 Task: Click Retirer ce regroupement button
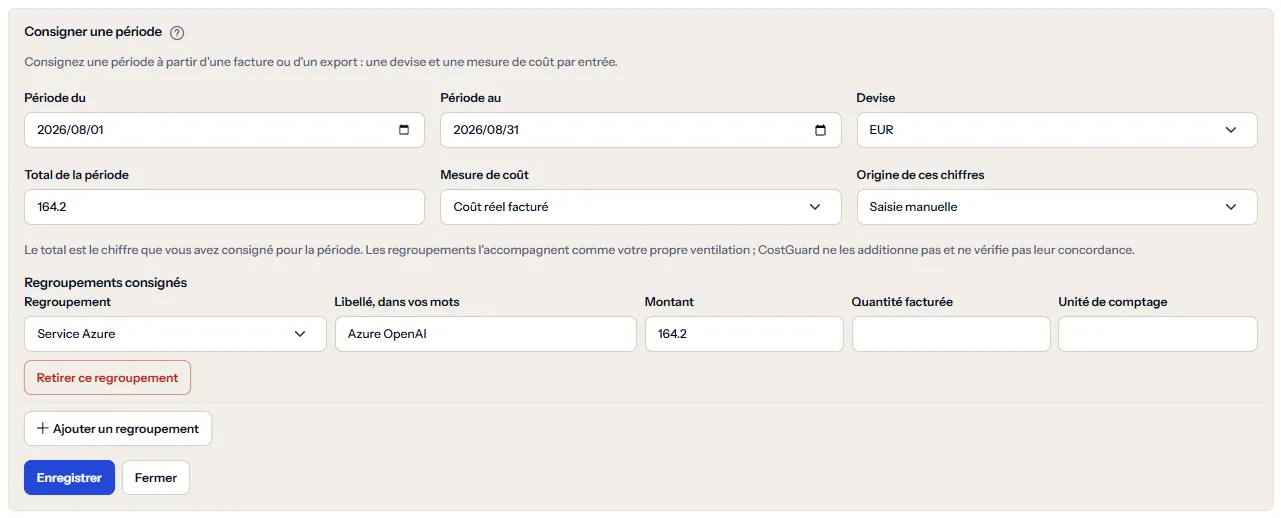[x=108, y=378]
